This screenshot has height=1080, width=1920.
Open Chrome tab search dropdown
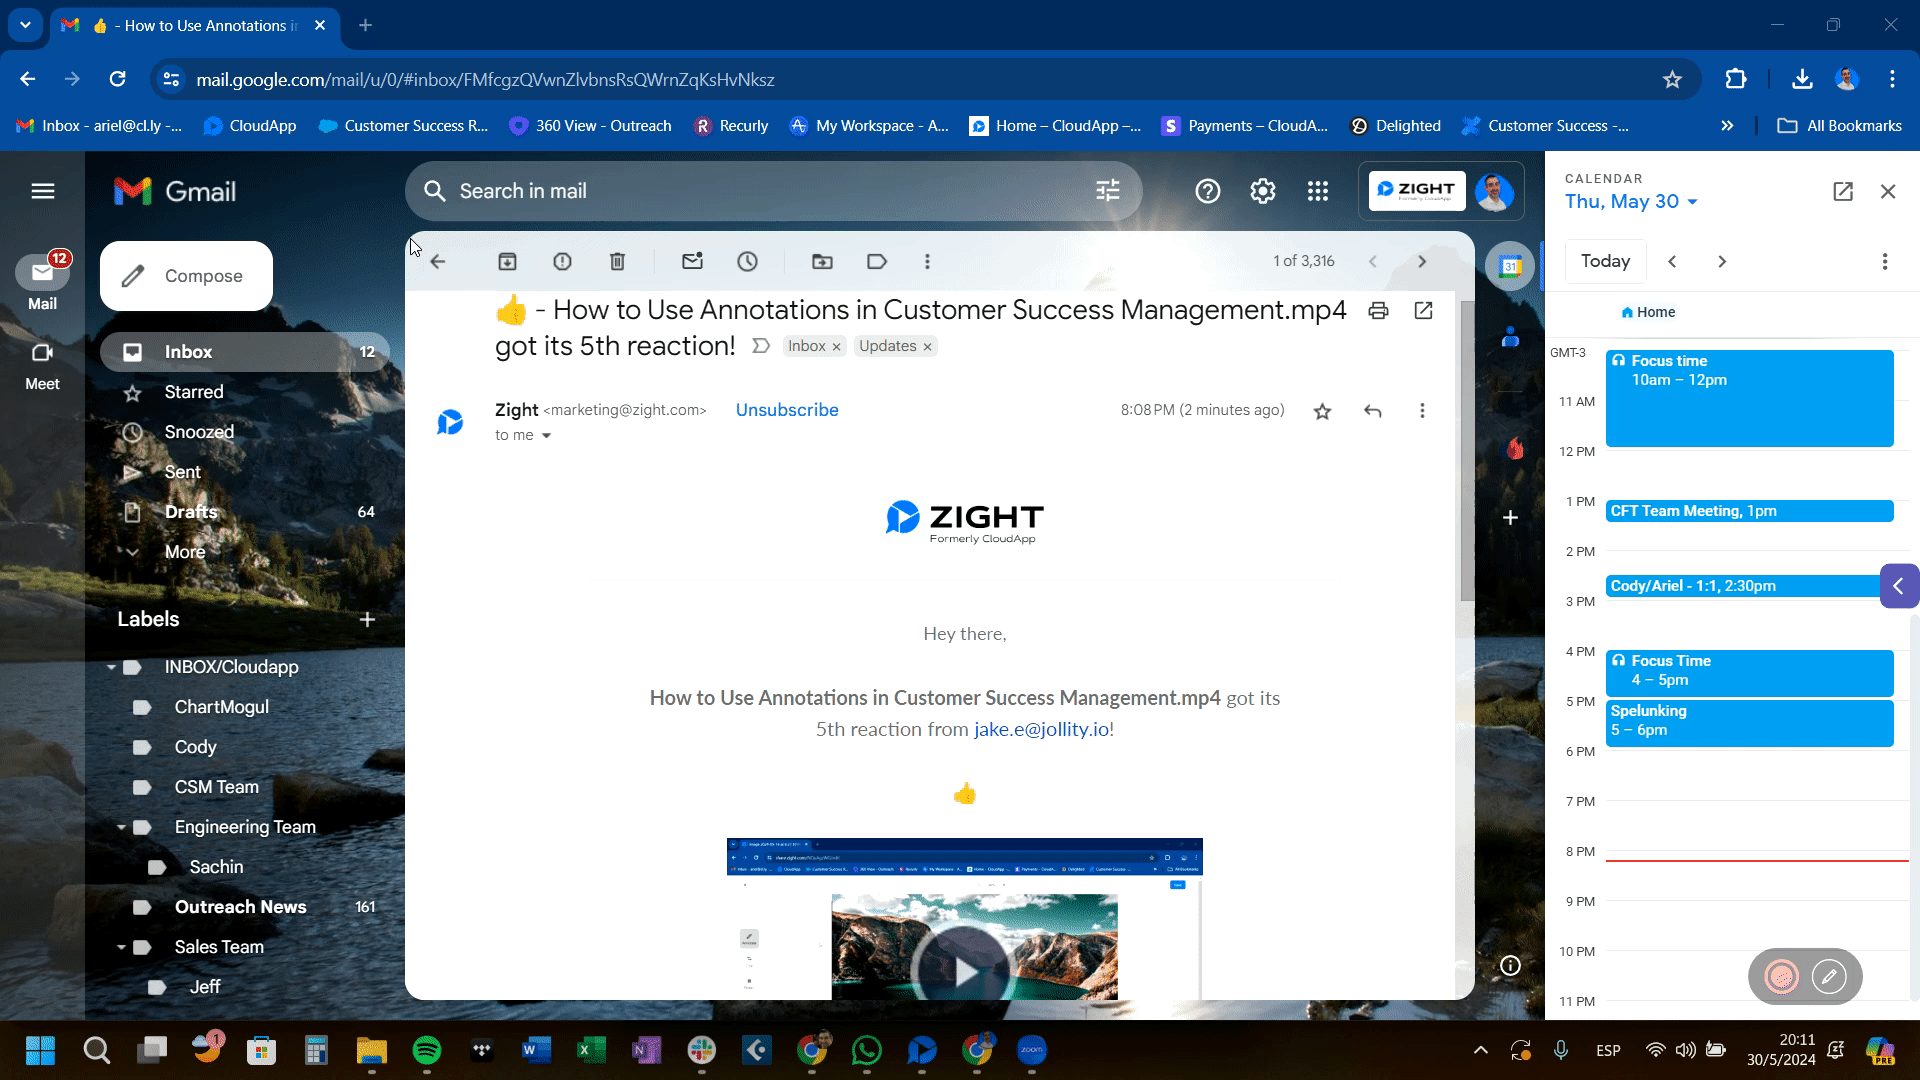(25, 25)
